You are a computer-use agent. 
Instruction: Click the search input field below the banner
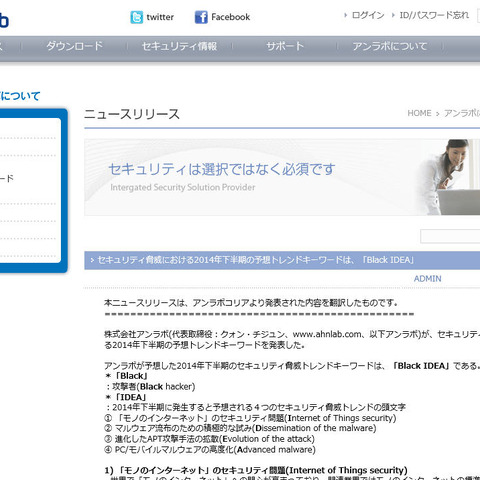(450, 236)
